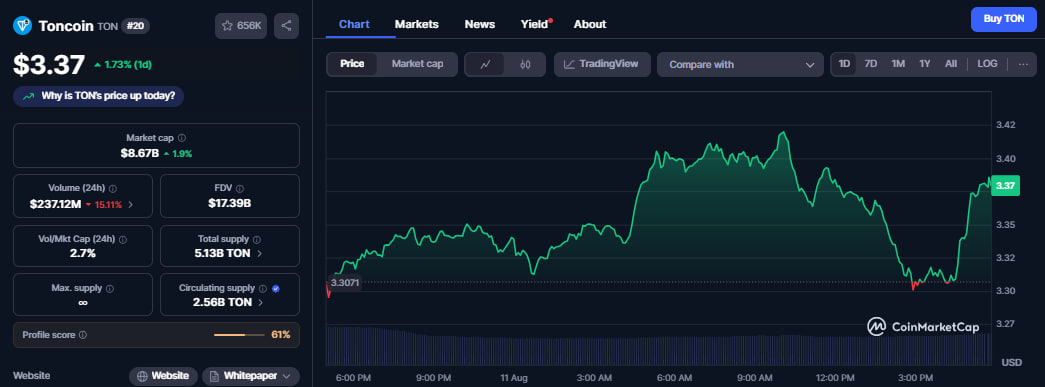Show Market cap info tooltip icon
The image size is (1045, 387).
[182, 138]
